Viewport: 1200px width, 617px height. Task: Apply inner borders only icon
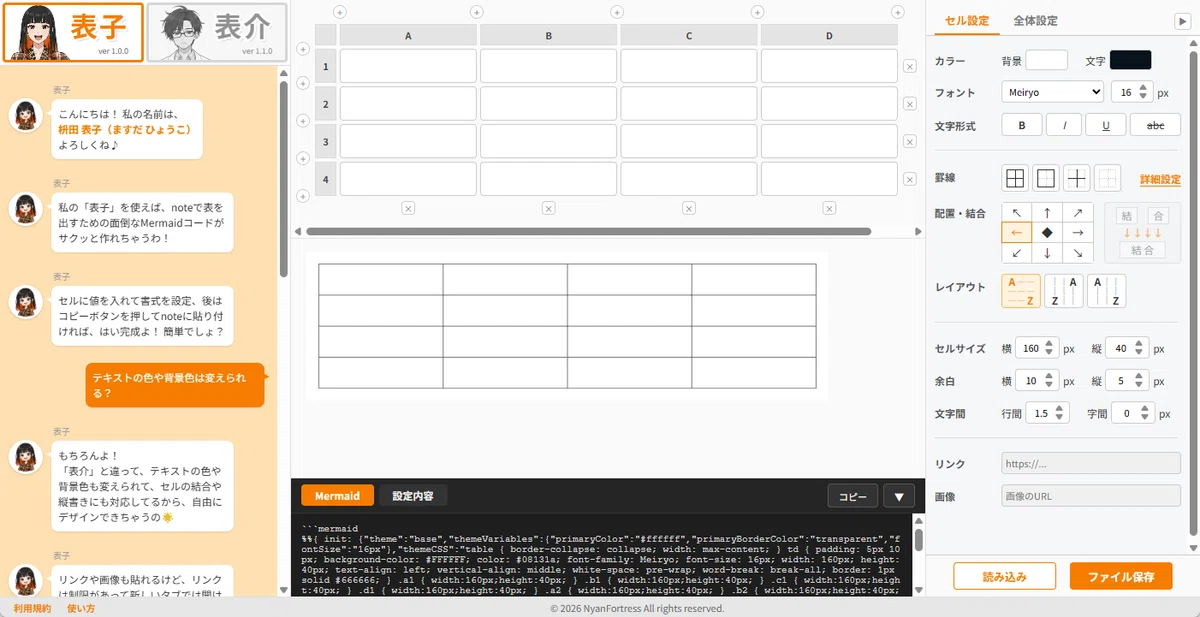tap(1077, 179)
